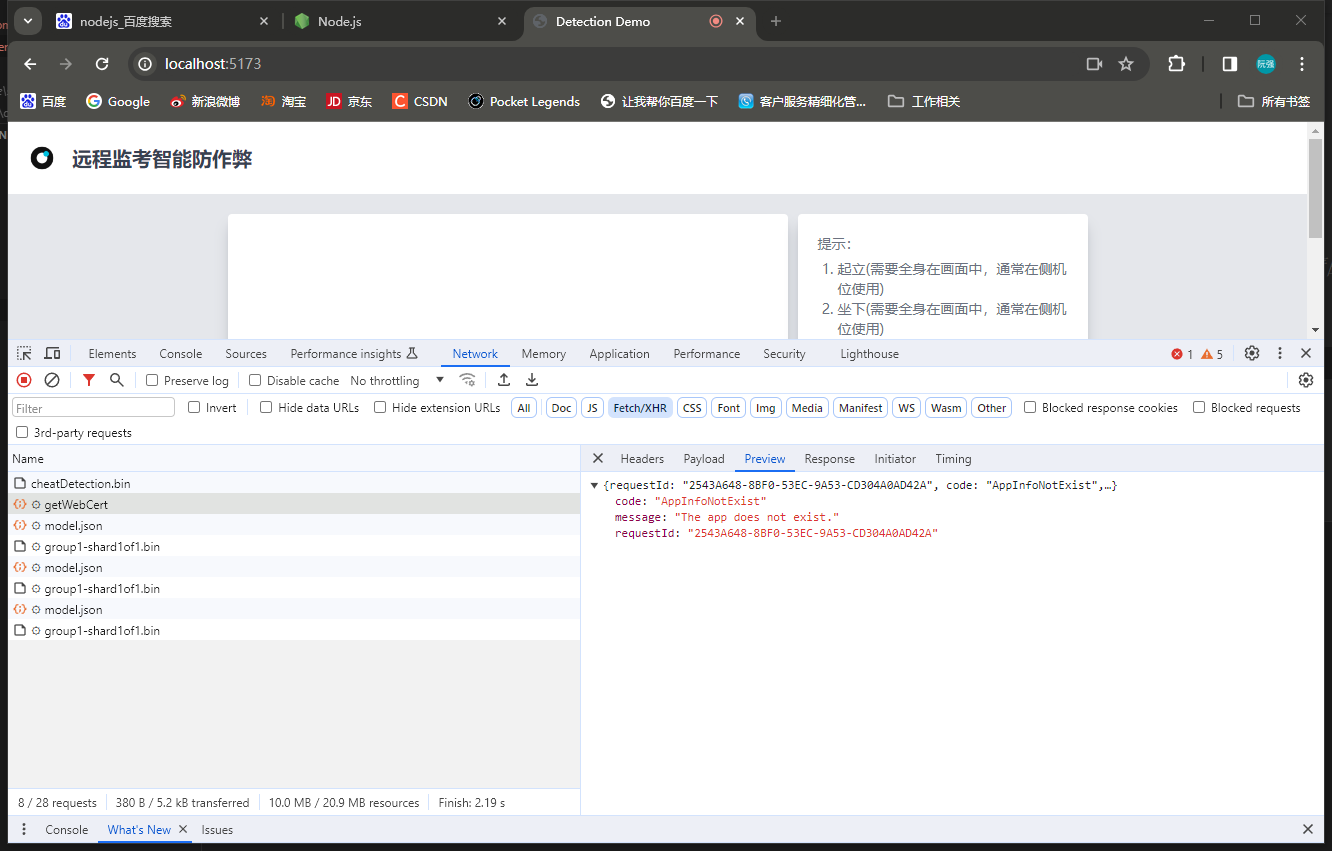This screenshot has height=851, width=1332.
Task: Close the bottom drawer panel
Action: pyautogui.click(x=1307, y=829)
